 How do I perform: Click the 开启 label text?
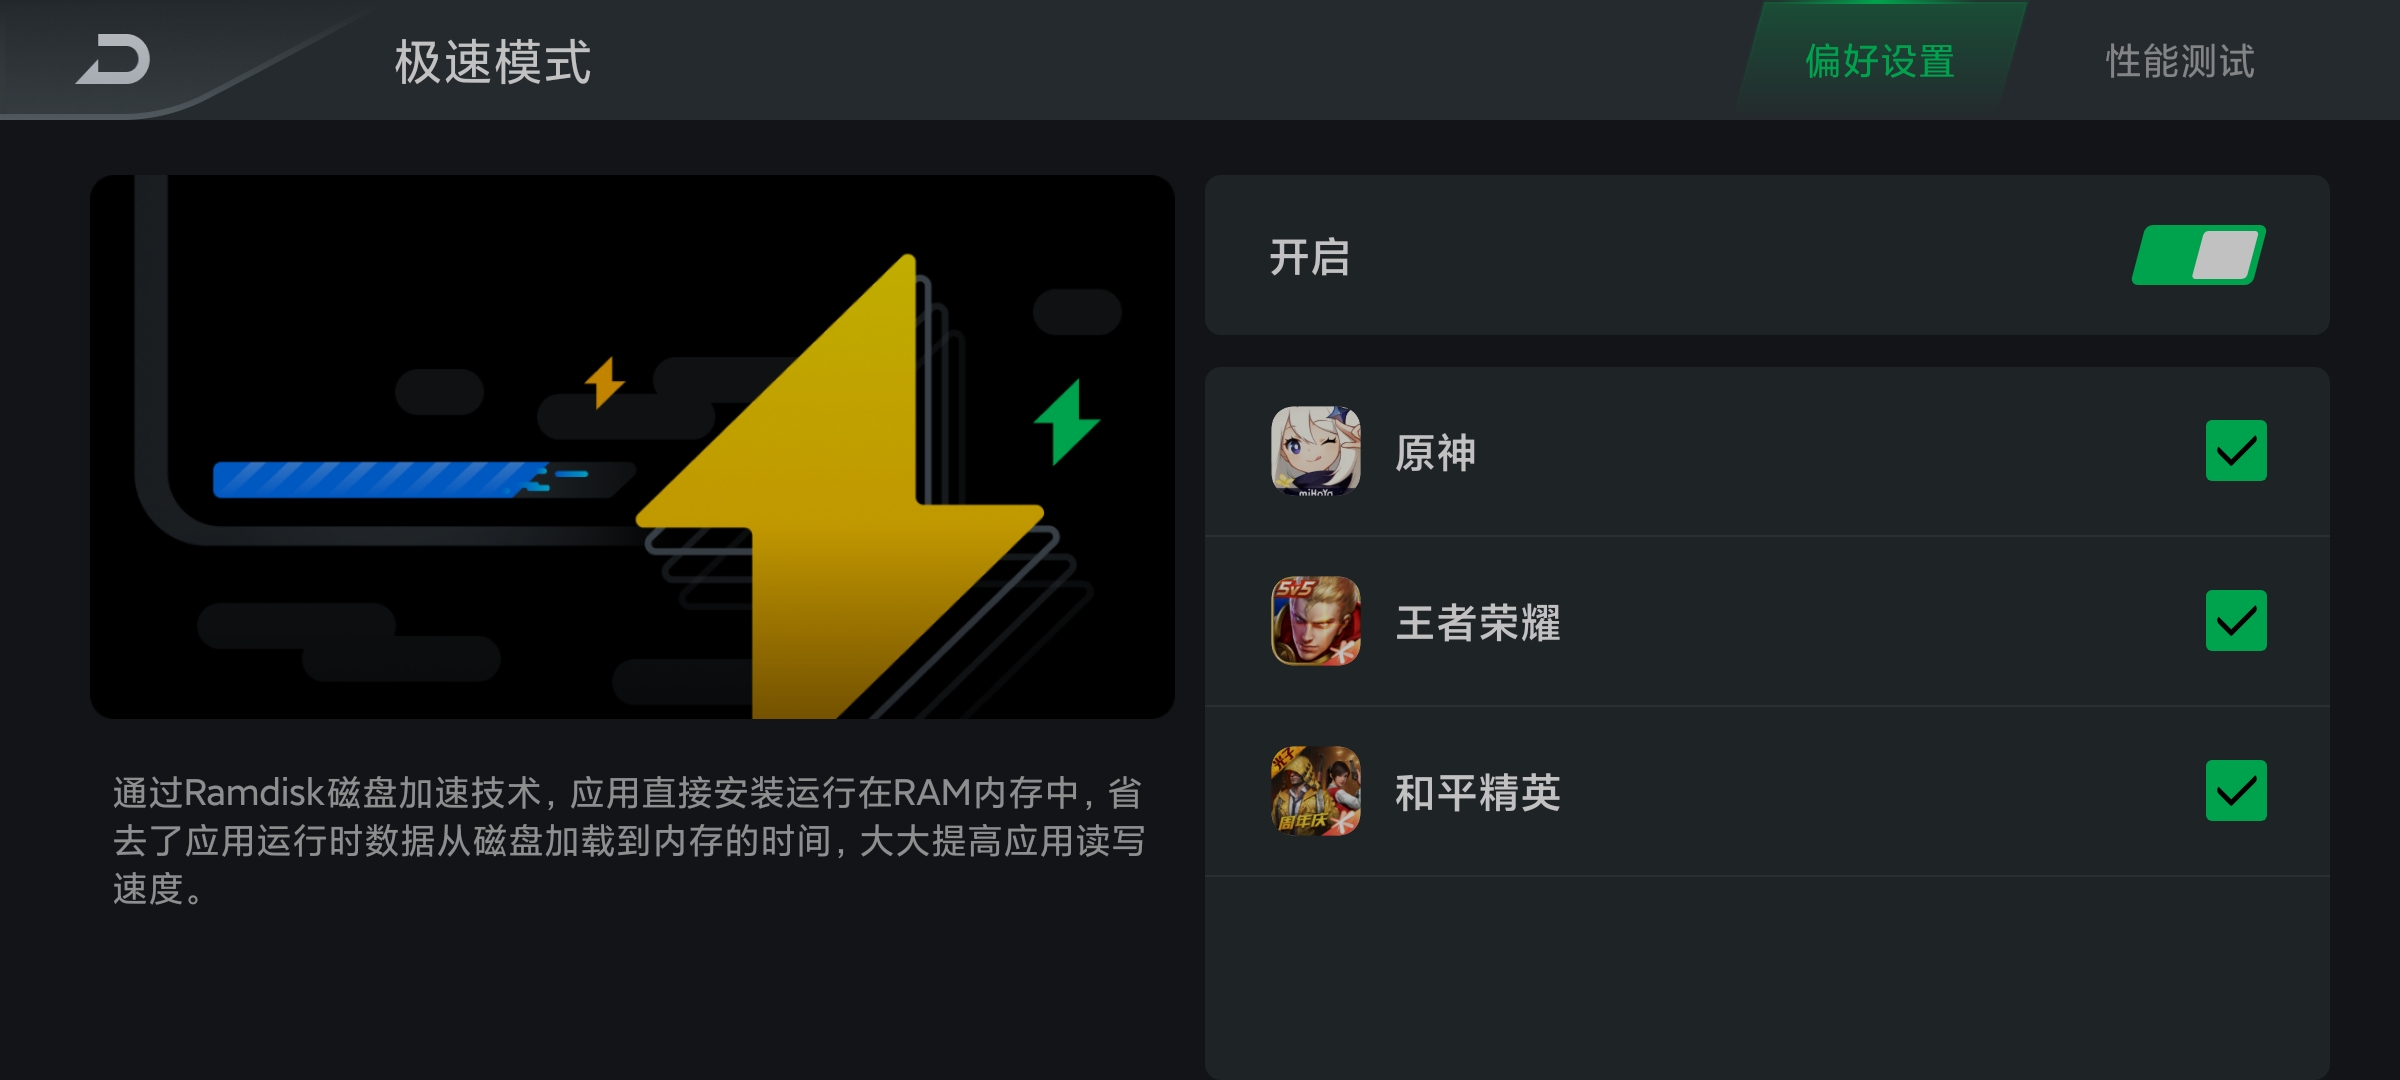tap(1310, 257)
